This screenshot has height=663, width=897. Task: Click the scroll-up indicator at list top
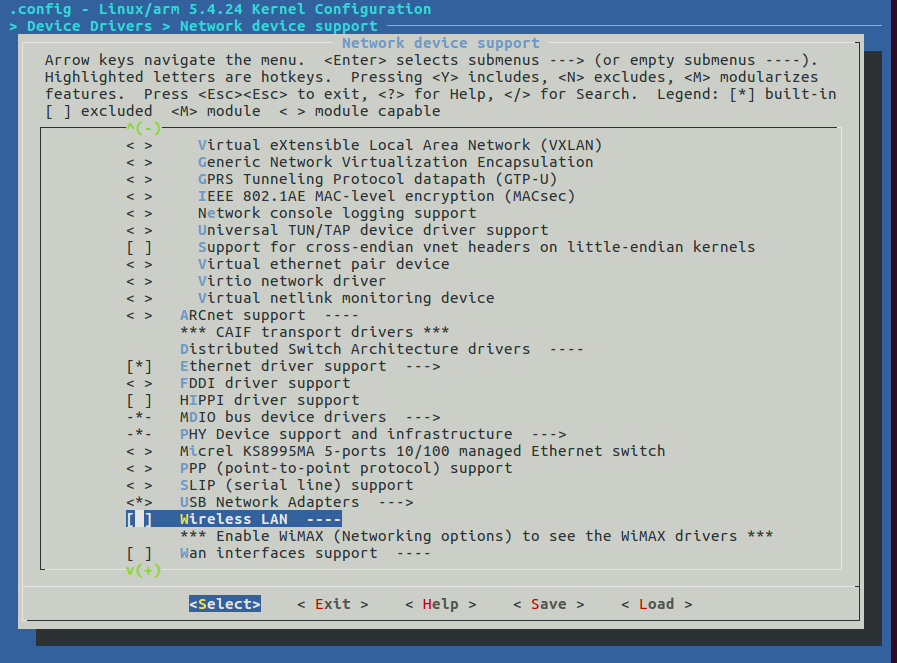[144, 128]
